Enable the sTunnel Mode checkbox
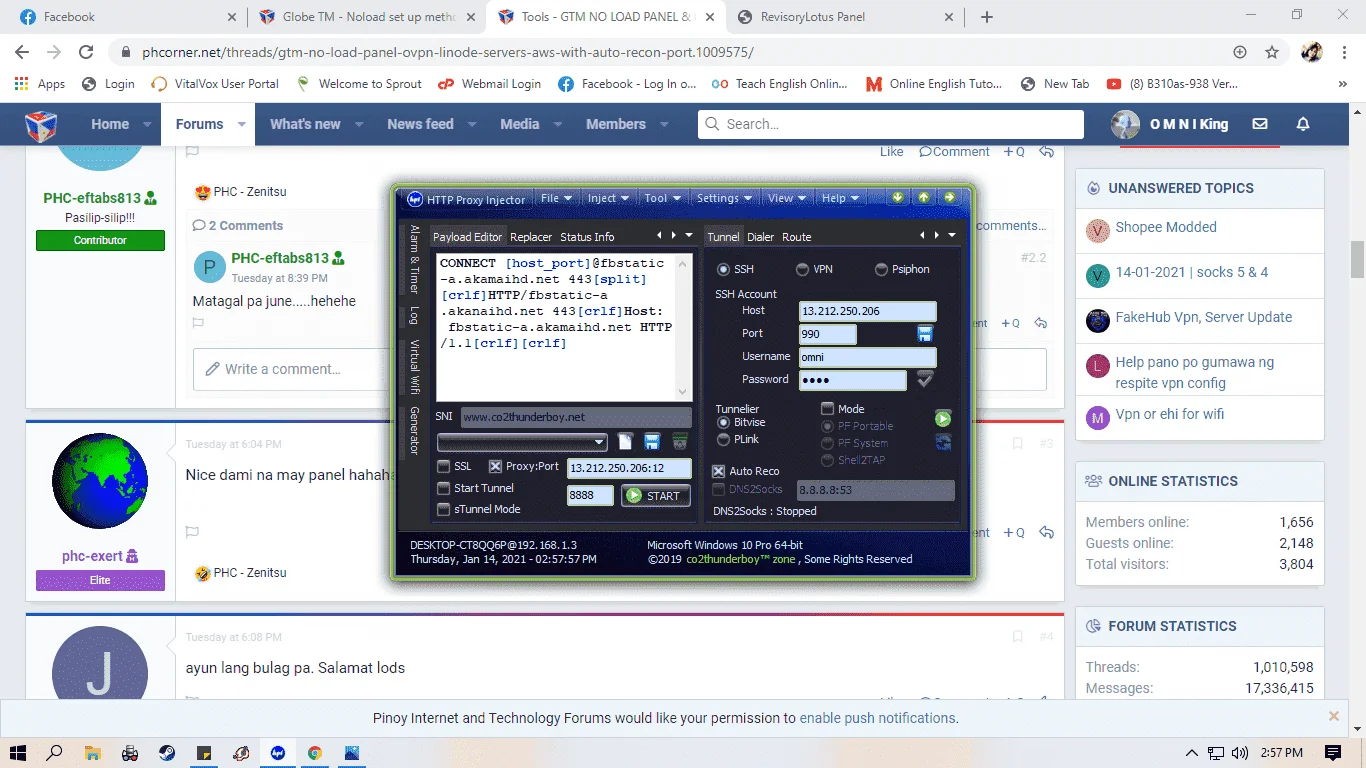The image size is (1366, 768). point(444,509)
